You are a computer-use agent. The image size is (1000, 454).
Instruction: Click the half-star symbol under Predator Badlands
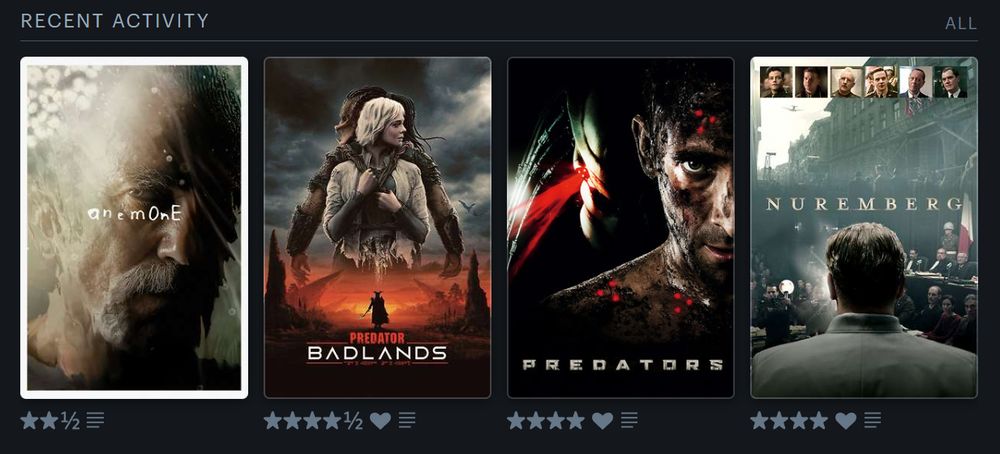[x=353, y=420]
